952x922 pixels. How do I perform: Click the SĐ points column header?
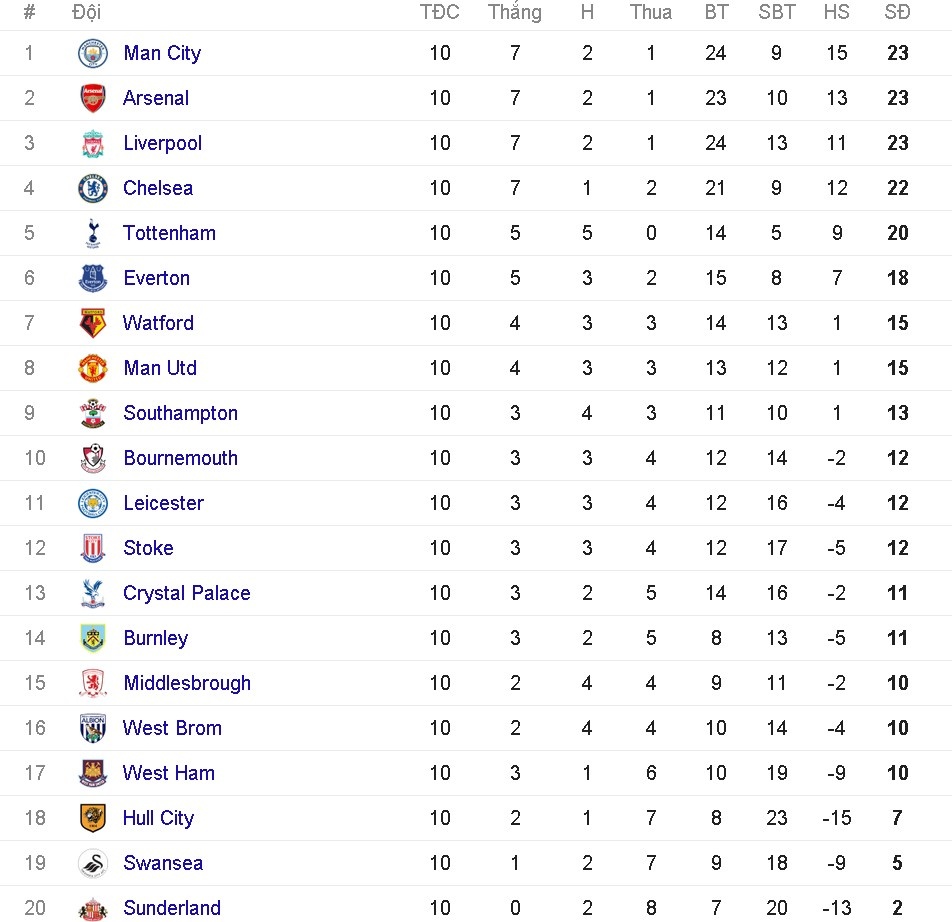897,12
